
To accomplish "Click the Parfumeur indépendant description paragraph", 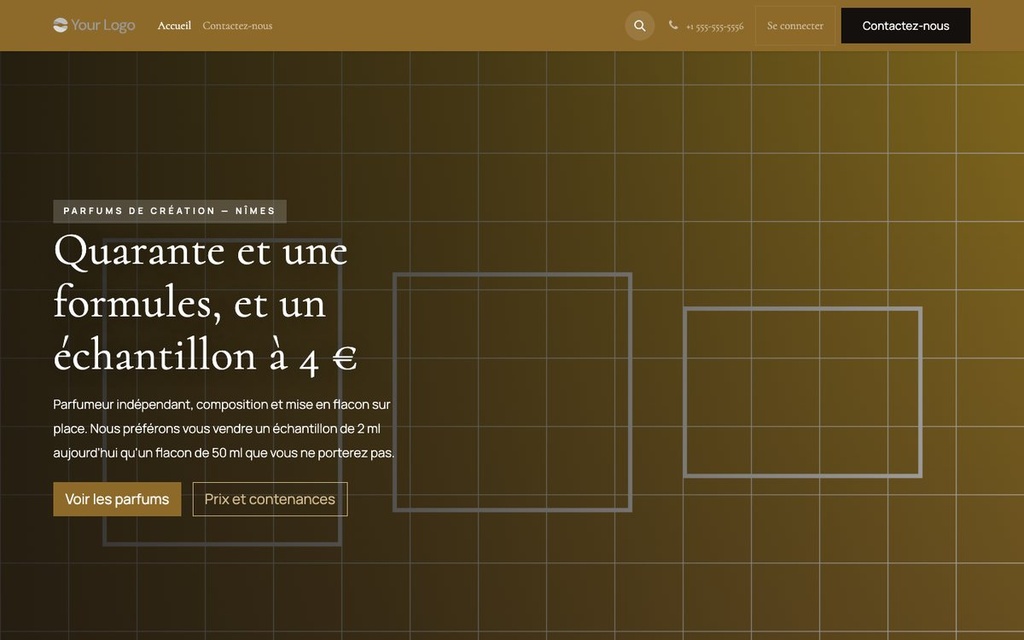I will [x=224, y=428].
